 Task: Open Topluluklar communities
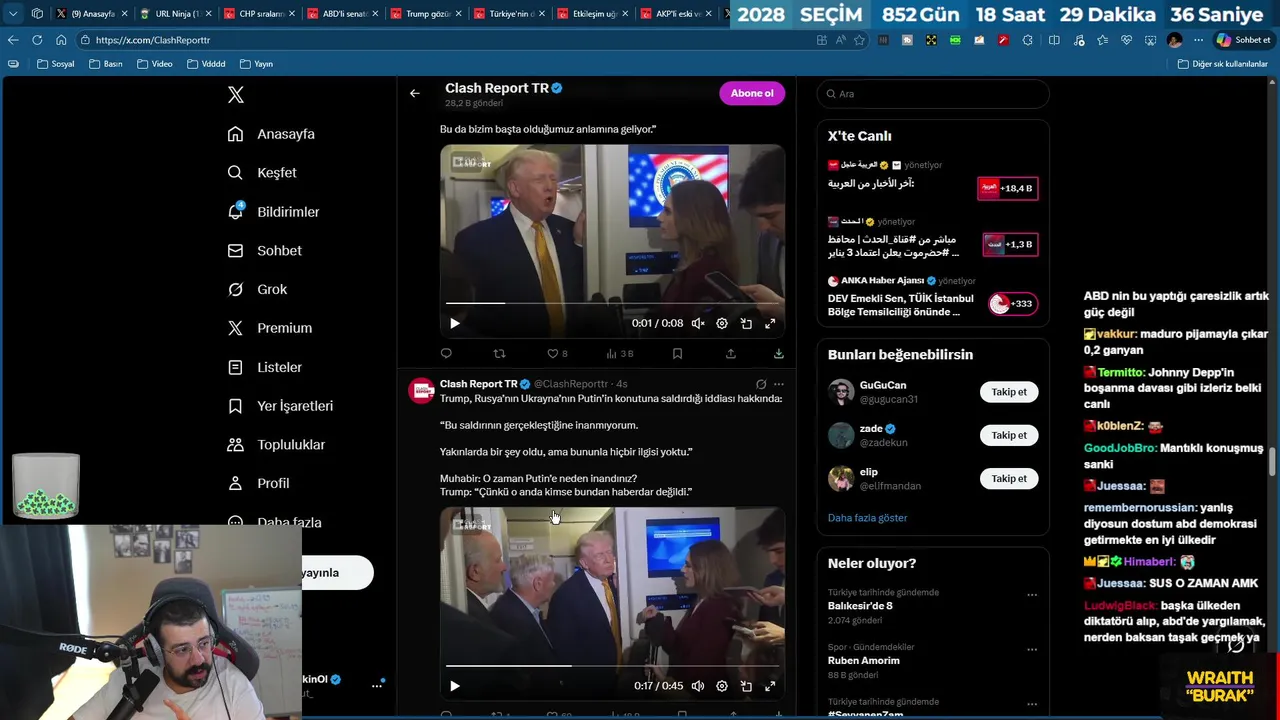coord(276,445)
